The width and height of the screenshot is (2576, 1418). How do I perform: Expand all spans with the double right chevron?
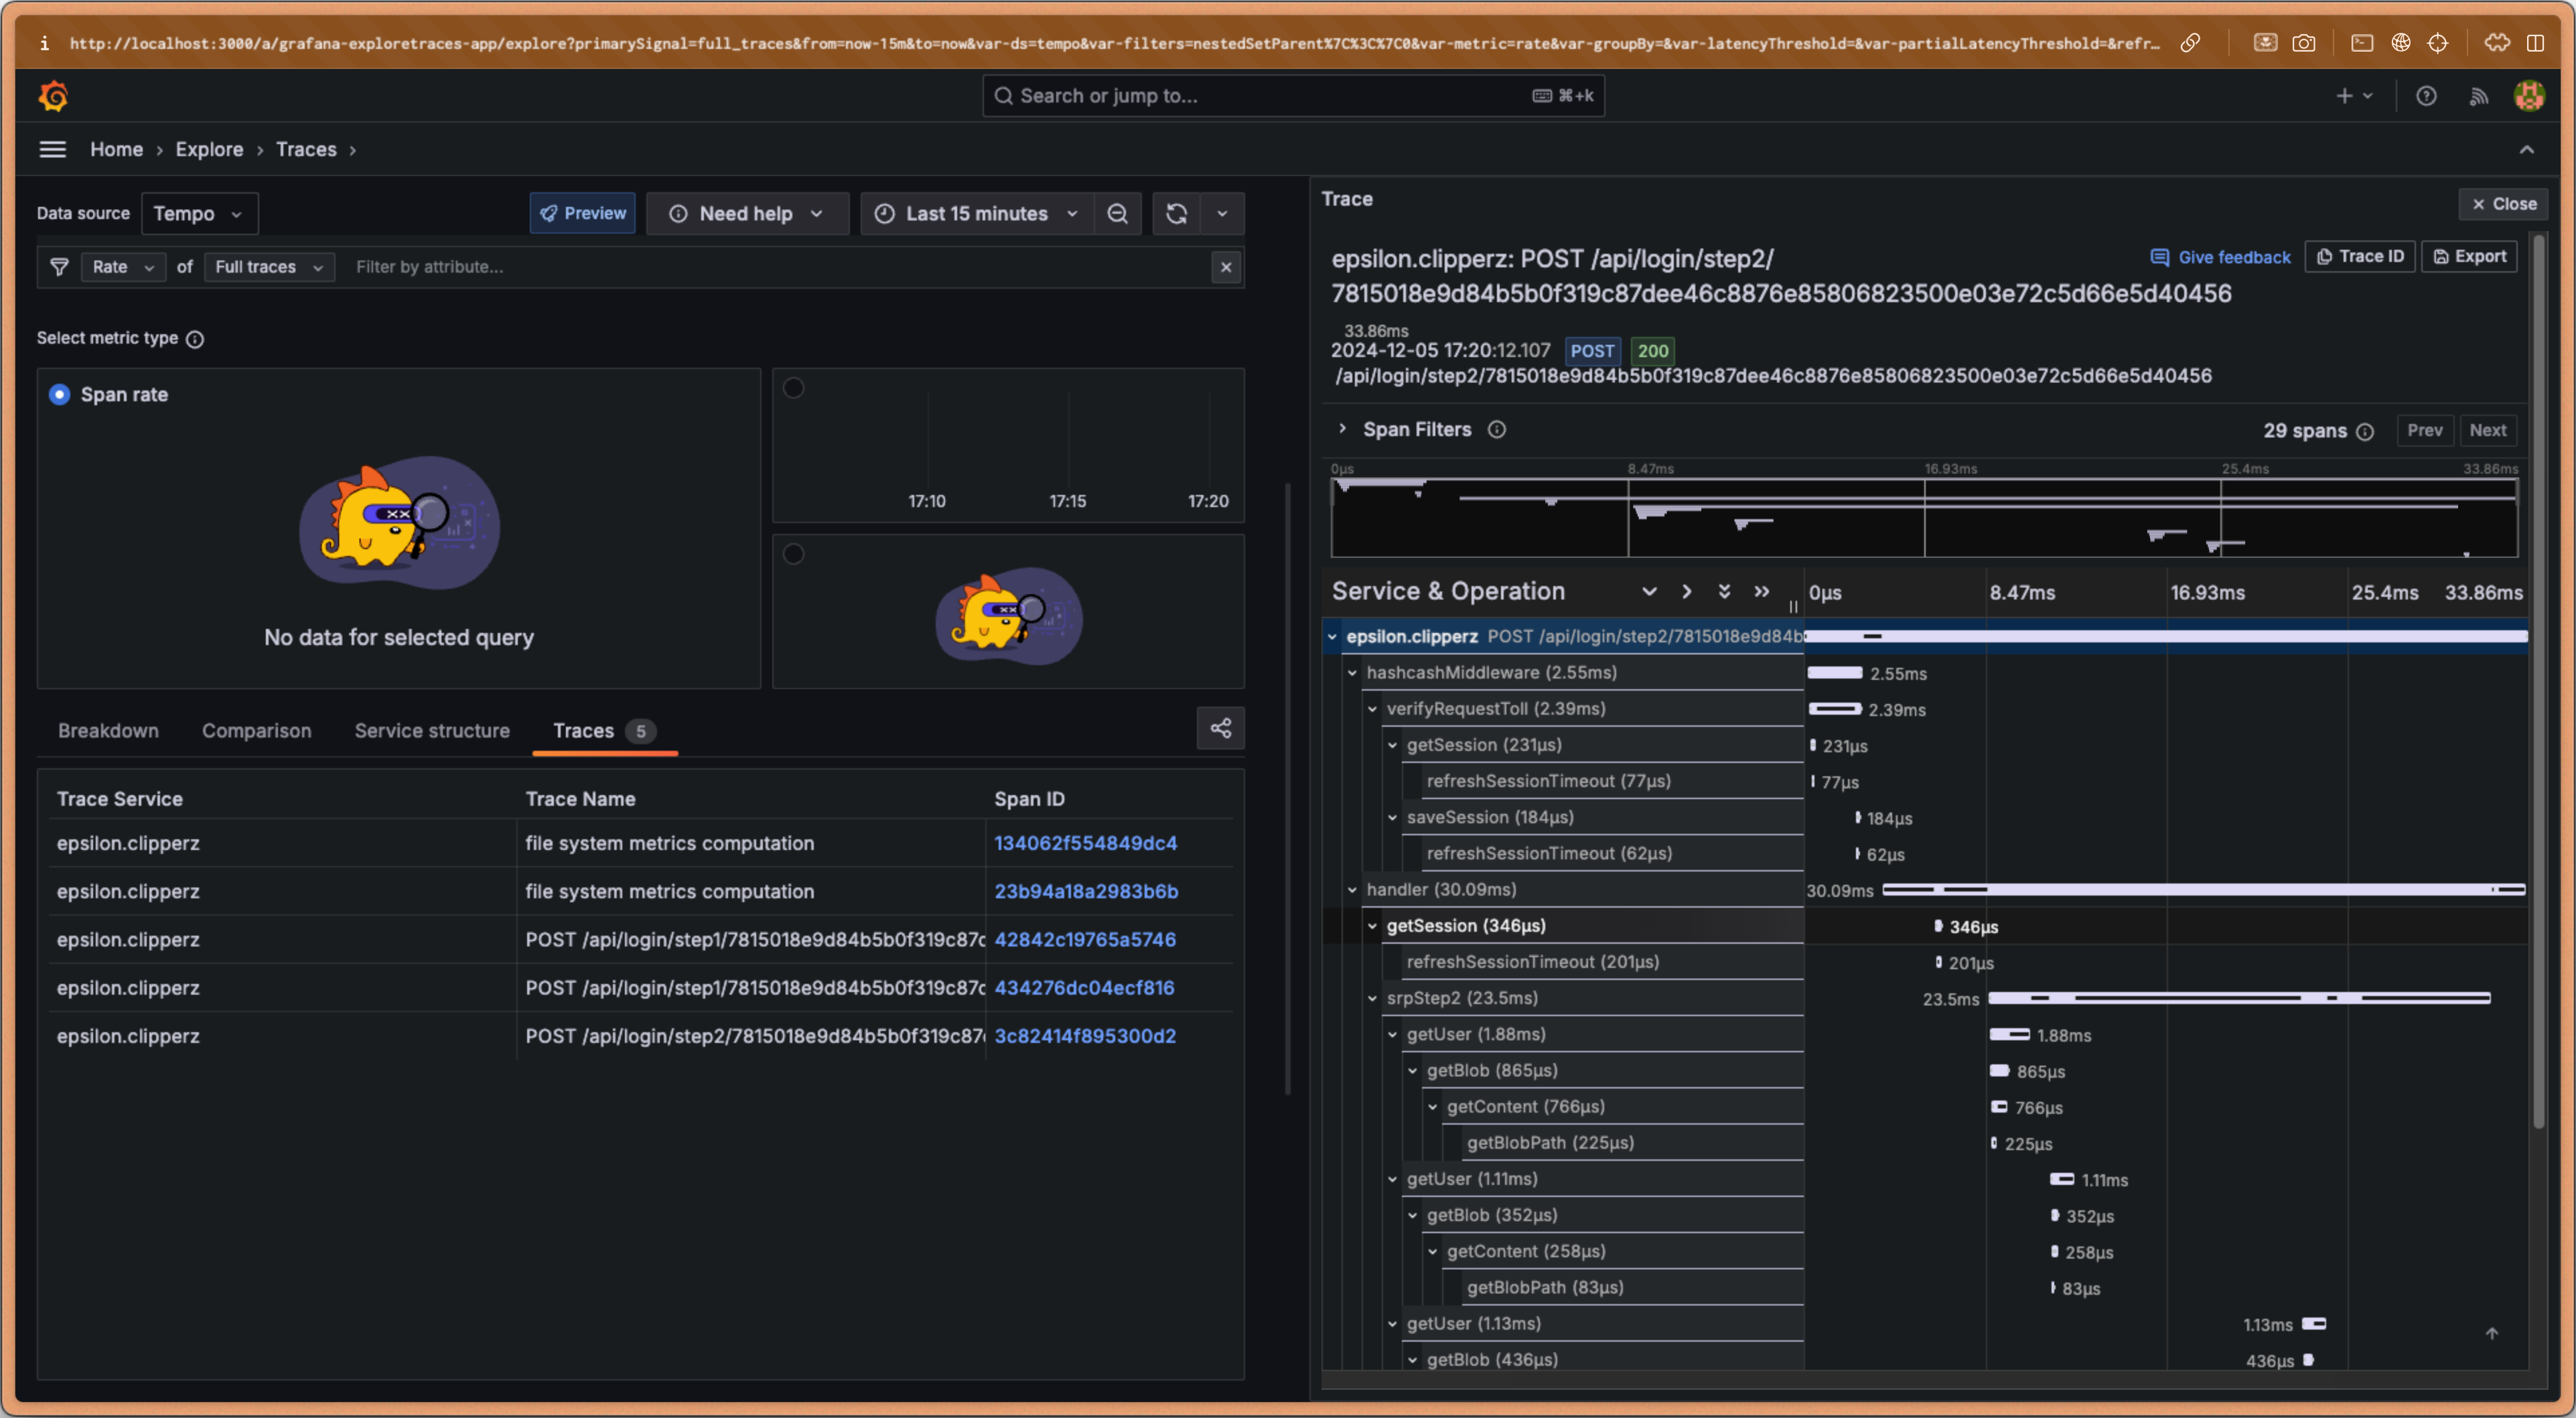point(1762,591)
